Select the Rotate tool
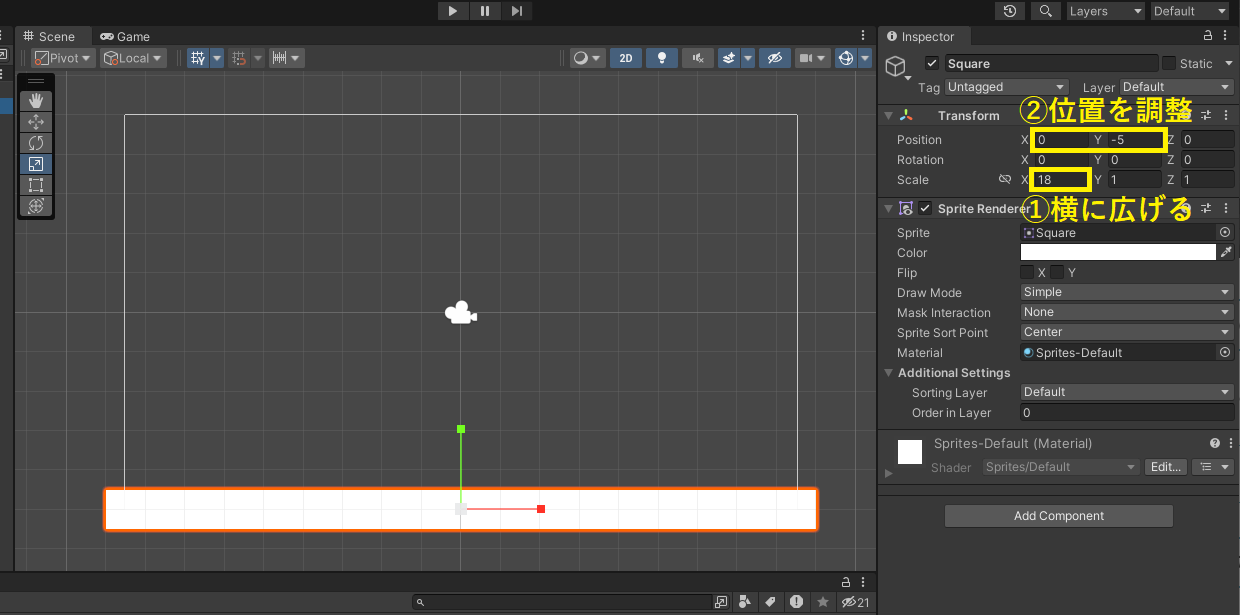 tap(36, 143)
